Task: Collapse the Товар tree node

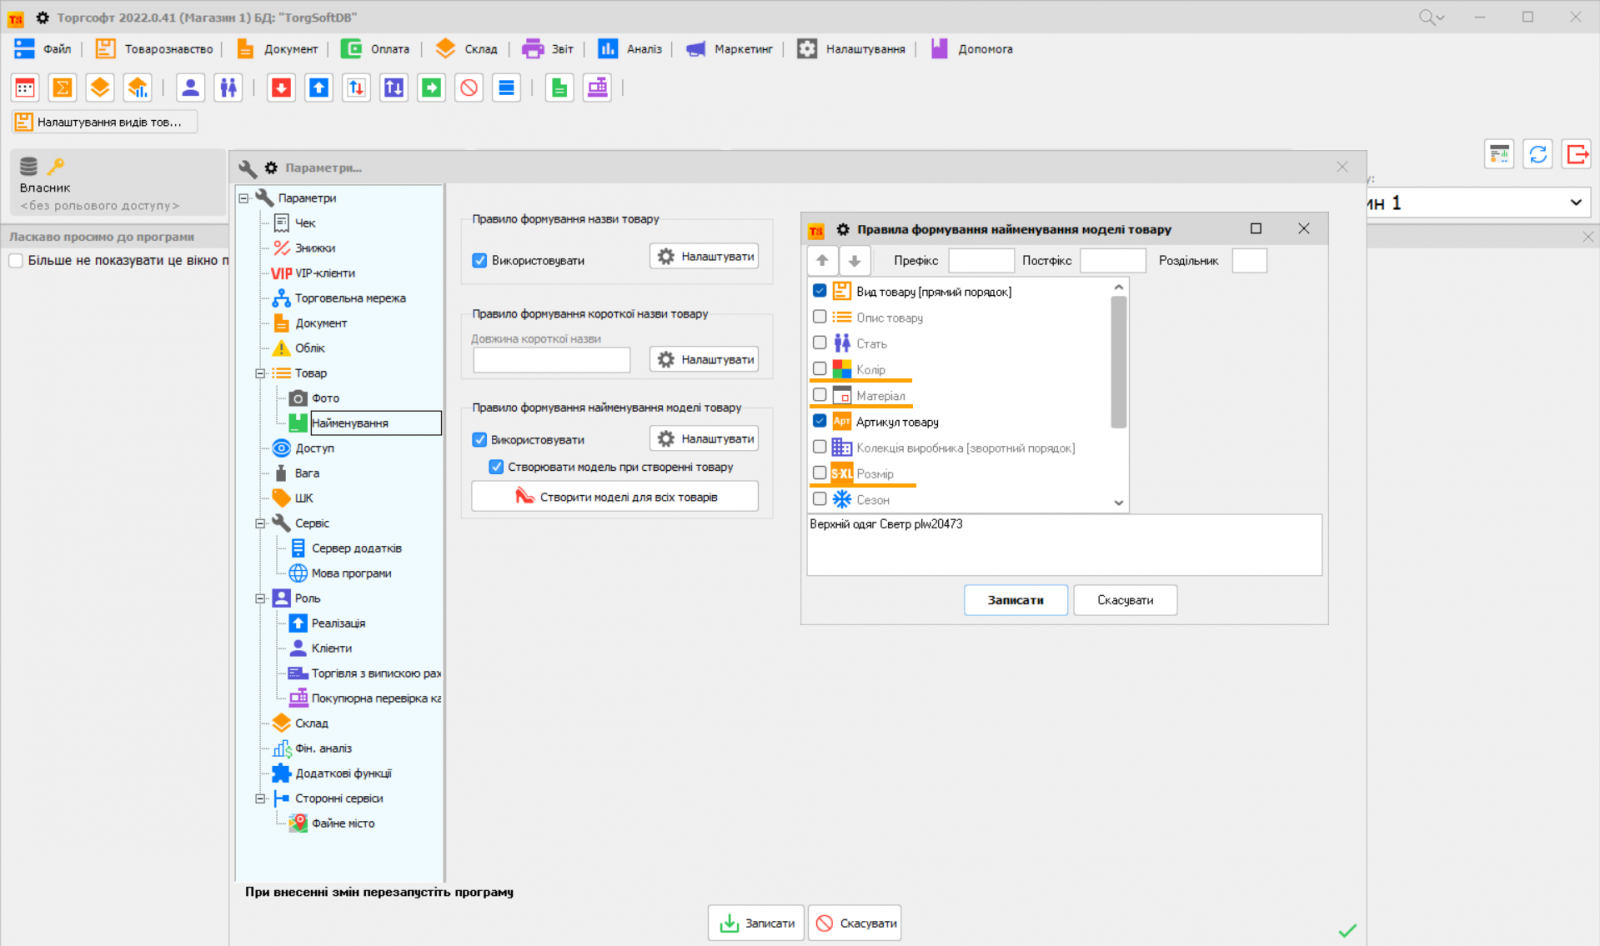Action: coord(260,373)
